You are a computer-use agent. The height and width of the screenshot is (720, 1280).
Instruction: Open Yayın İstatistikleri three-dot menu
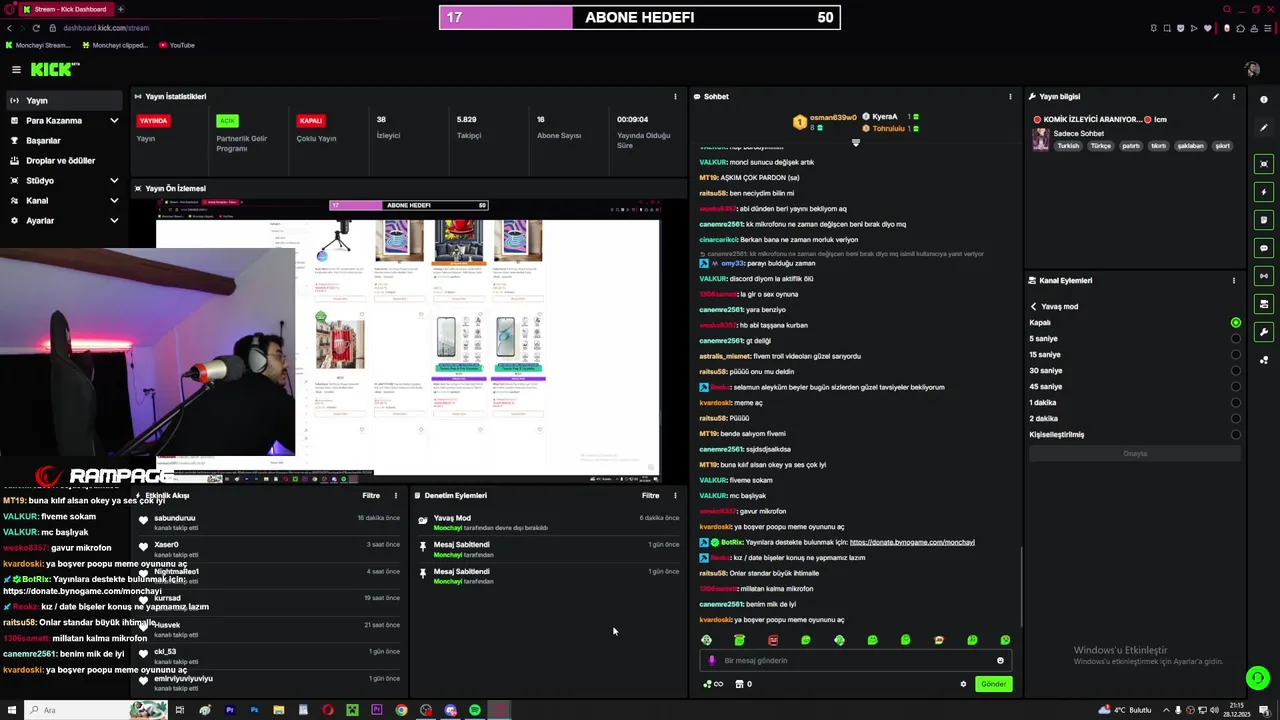(675, 97)
